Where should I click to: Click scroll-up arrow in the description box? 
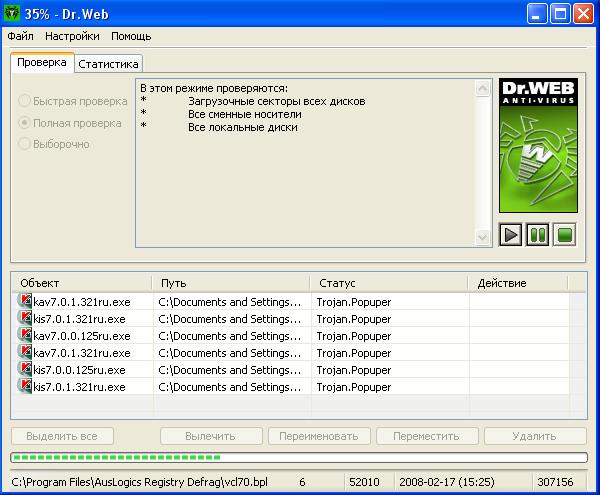click(x=483, y=89)
